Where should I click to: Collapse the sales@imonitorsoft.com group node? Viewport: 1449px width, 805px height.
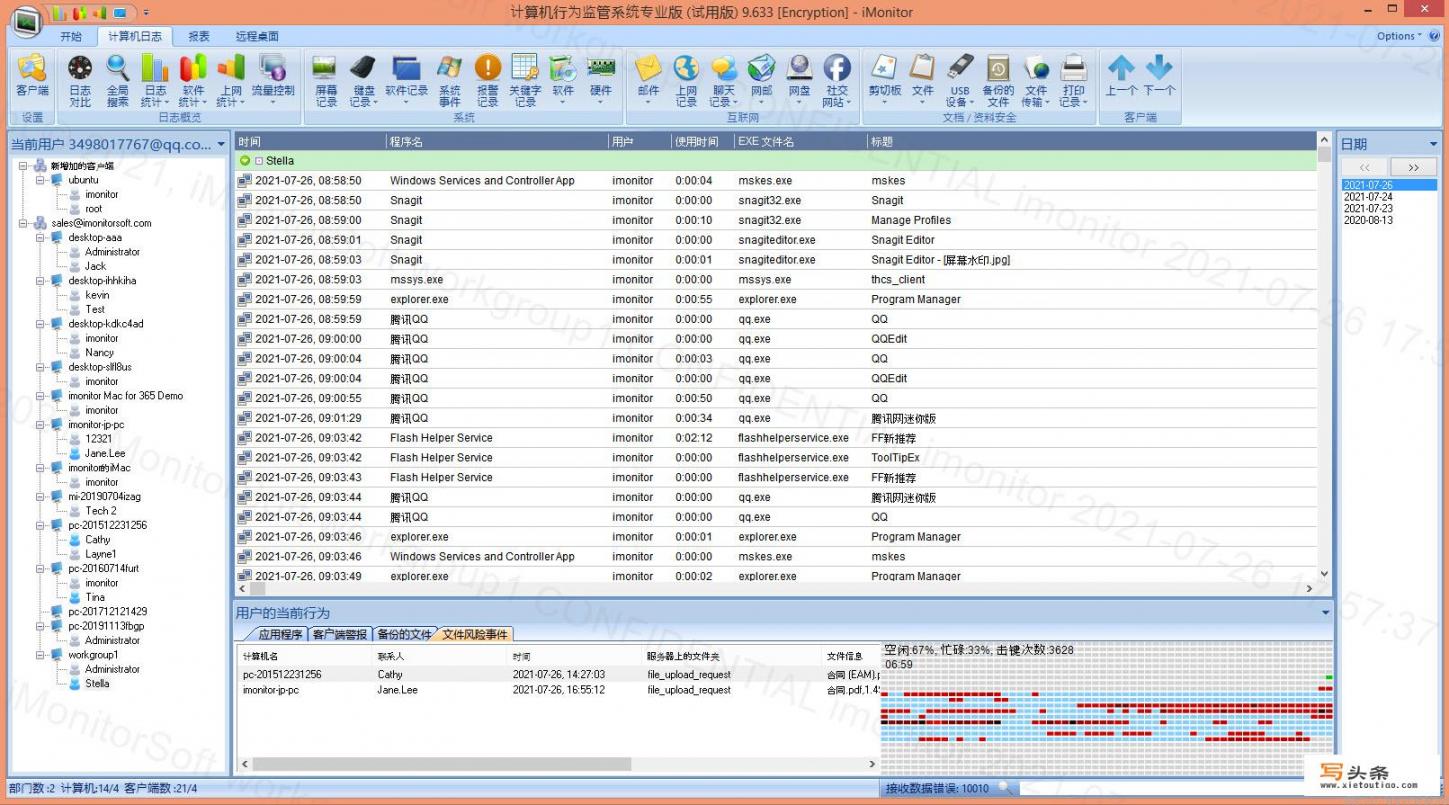(23, 223)
